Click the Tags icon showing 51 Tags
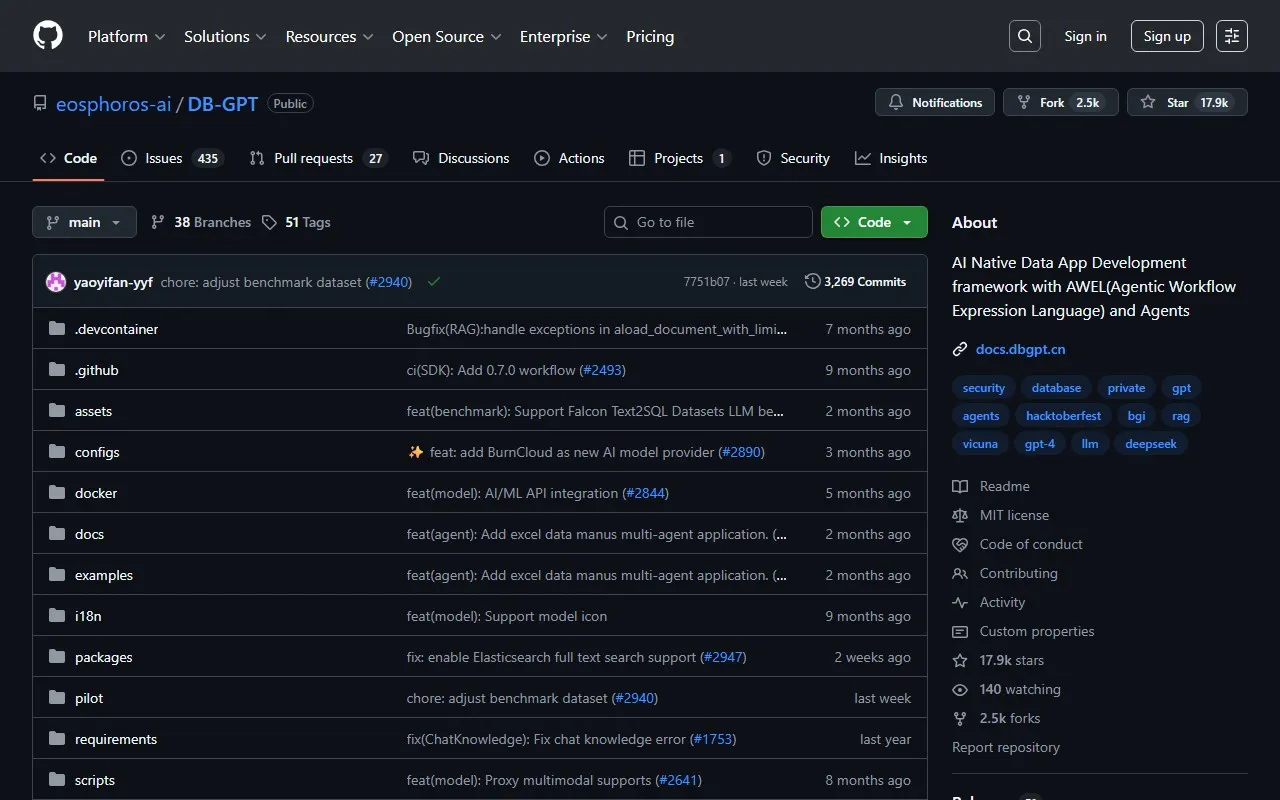Image resolution: width=1280 pixels, height=800 pixels. coord(269,222)
